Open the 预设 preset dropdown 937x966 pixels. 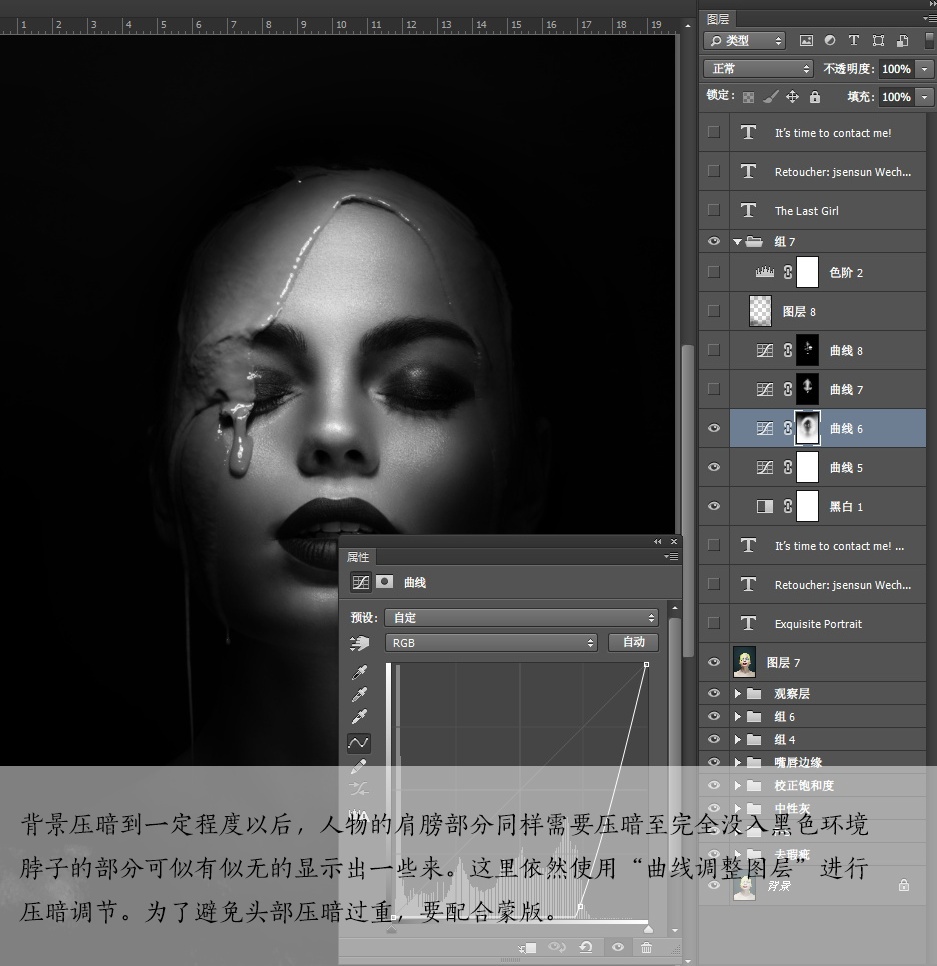(x=521, y=617)
